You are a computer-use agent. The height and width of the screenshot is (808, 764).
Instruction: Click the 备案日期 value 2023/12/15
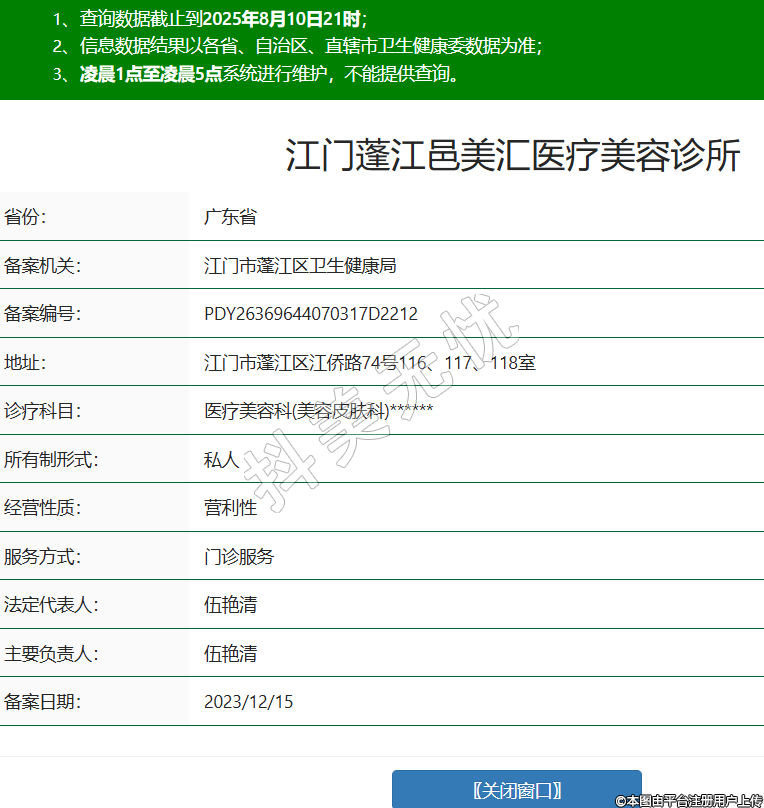click(249, 702)
